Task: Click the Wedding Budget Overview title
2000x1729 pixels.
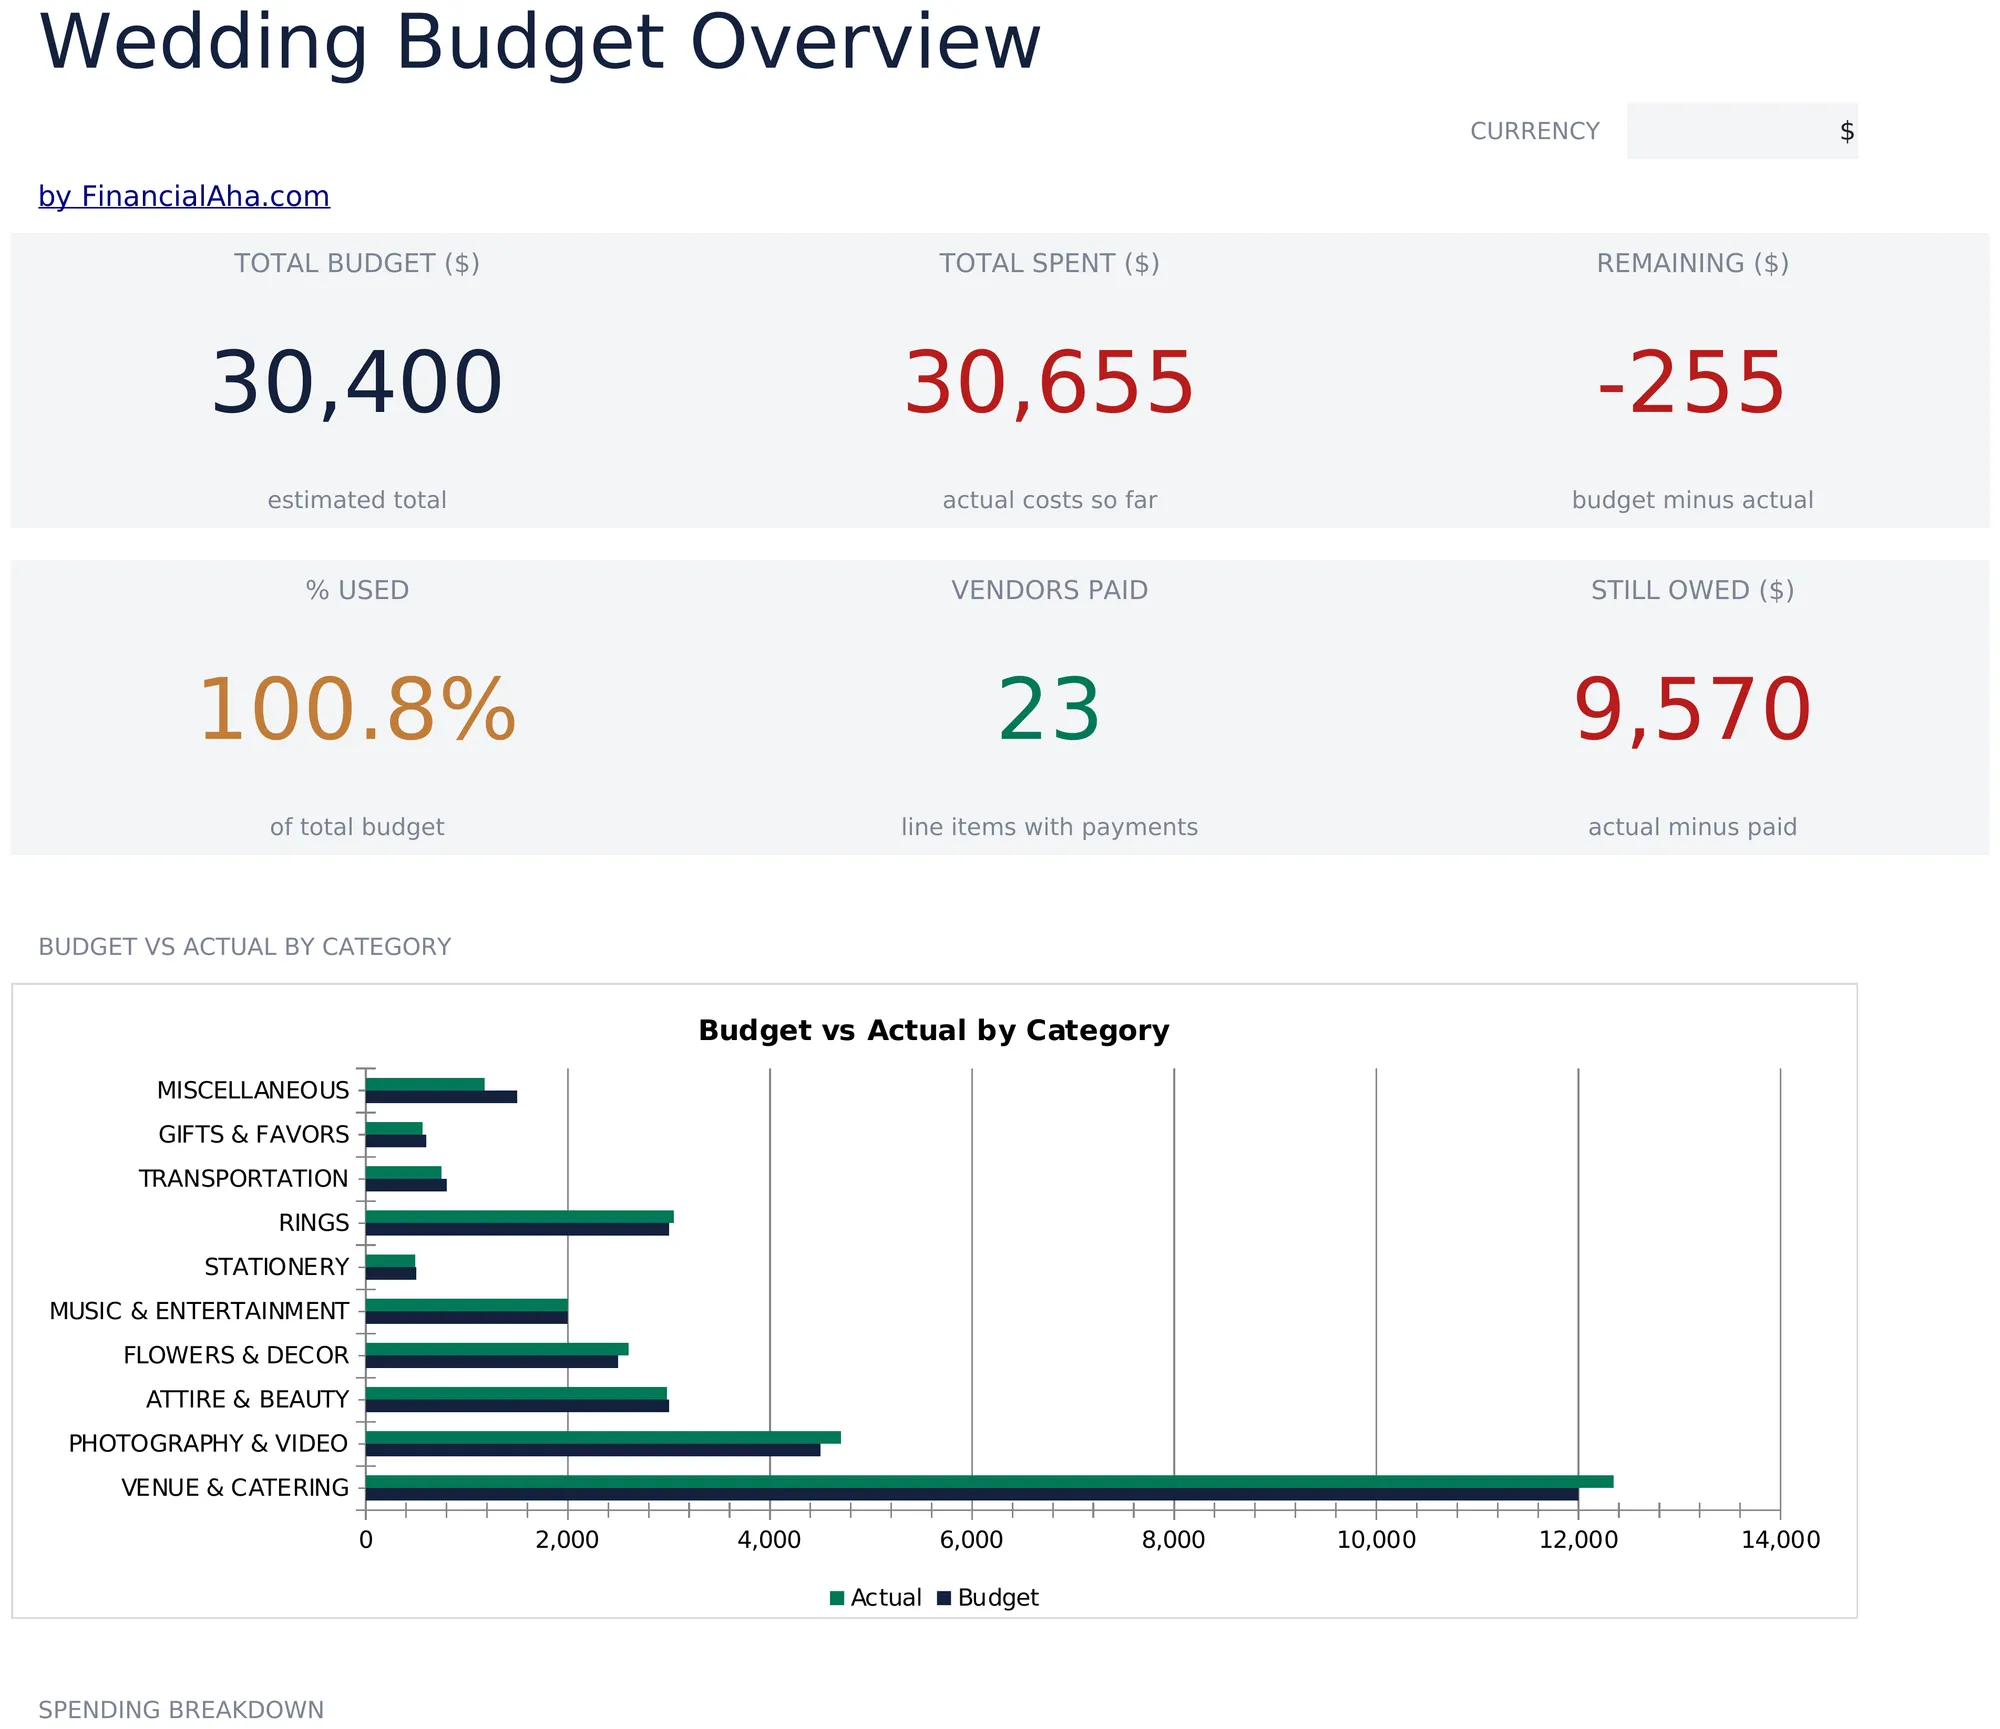Action: point(540,43)
